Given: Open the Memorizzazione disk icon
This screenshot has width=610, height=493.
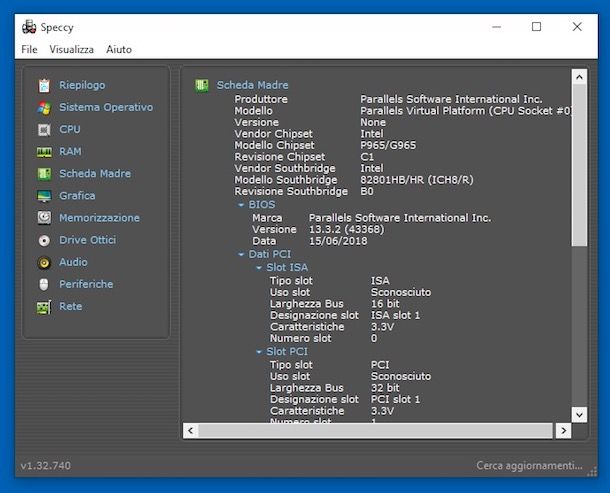Looking at the screenshot, I should coord(43,218).
